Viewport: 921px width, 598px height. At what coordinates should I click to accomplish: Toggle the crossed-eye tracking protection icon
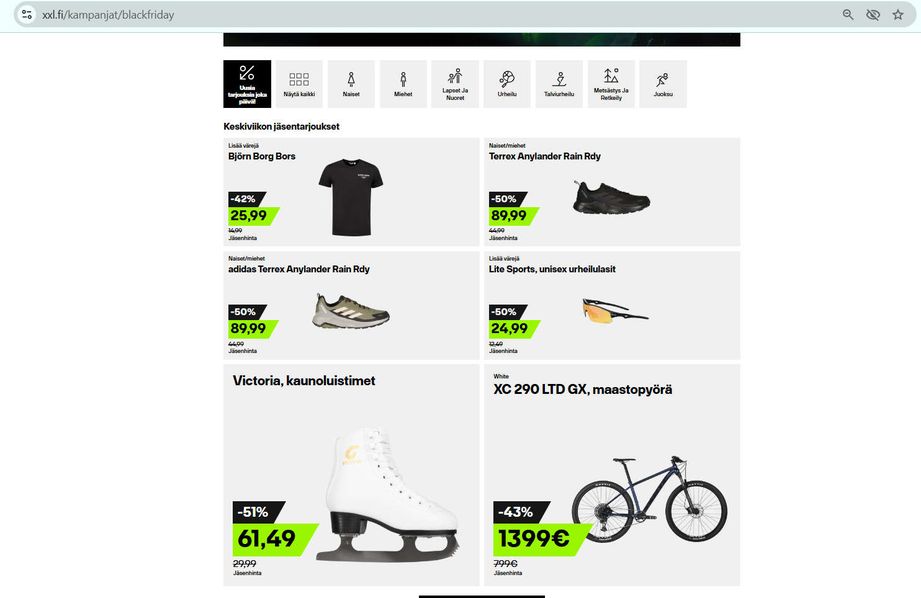(x=873, y=15)
